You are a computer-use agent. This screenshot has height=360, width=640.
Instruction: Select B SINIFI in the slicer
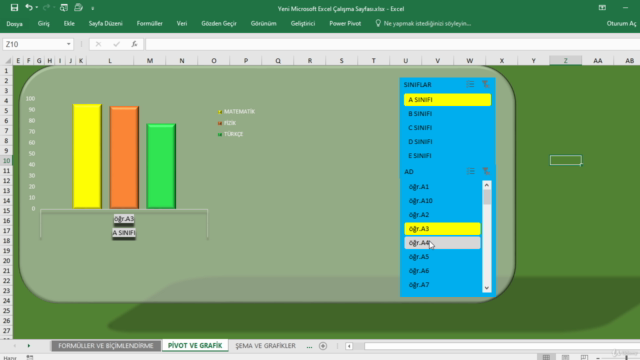coord(447,113)
